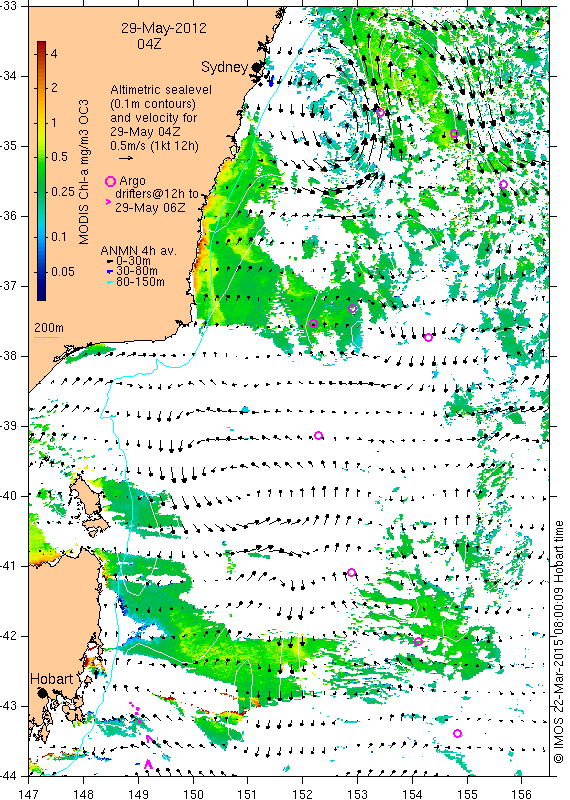Select the Argo float near 41.1°S 152.9°E
570x800 pixels.
click(x=351, y=572)
